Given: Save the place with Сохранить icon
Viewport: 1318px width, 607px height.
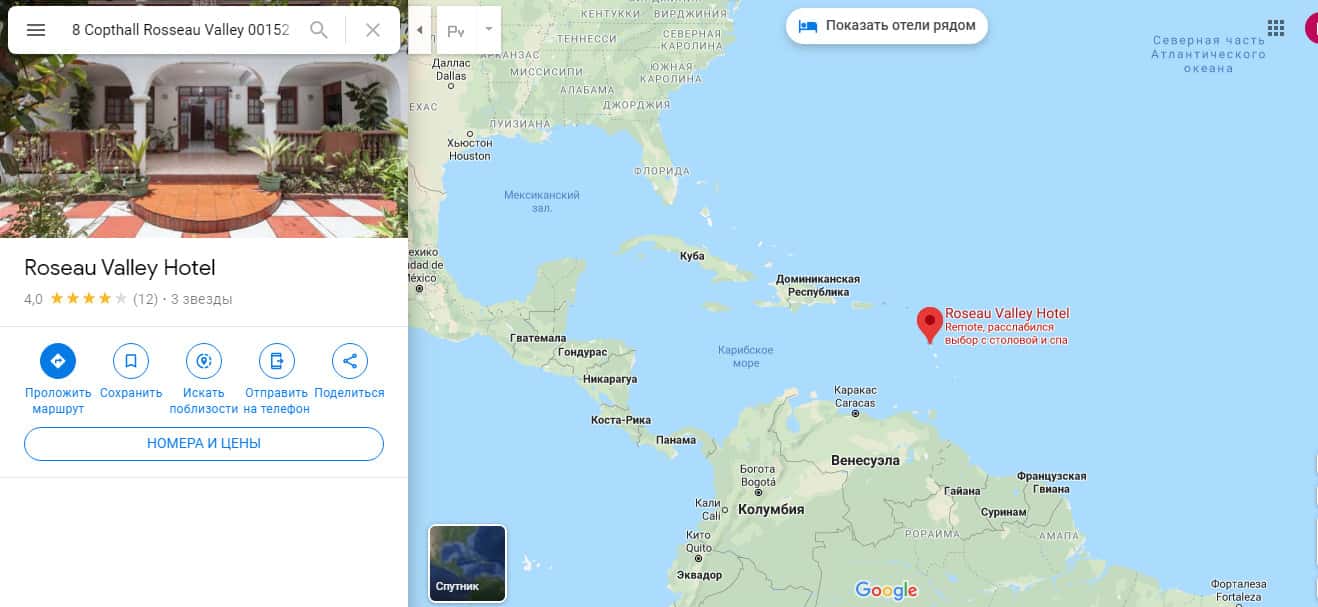Looking at the screenshot, I should pyautogui.click(x=131, y=361).
